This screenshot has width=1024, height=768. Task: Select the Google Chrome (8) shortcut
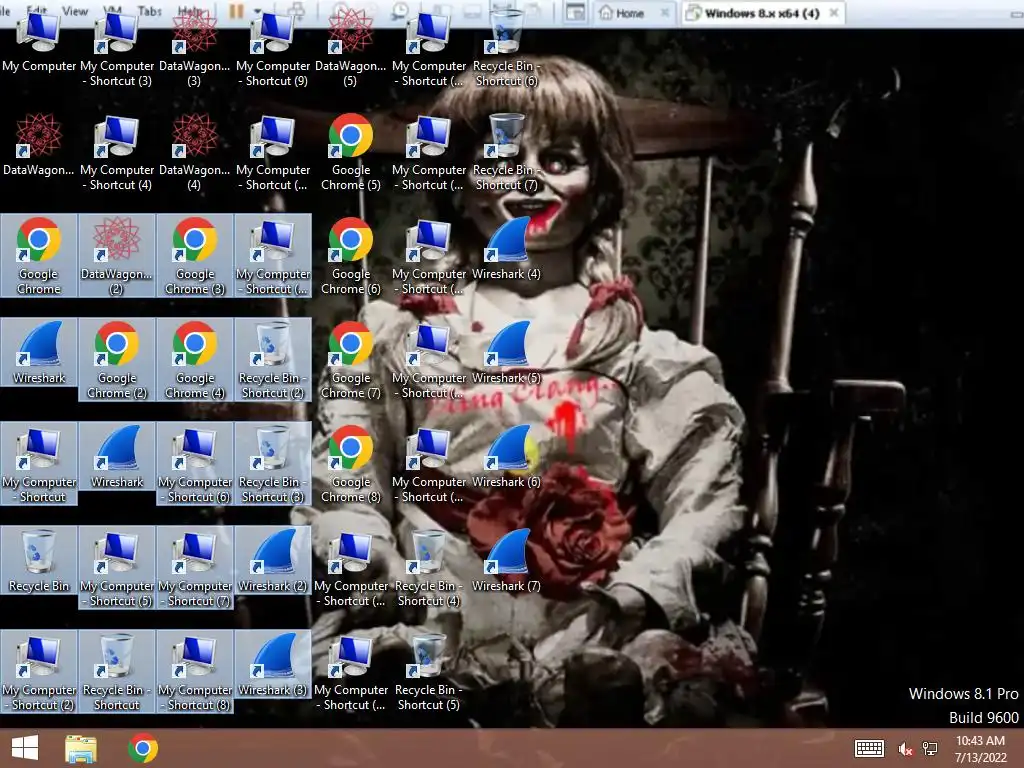[351, 464]
